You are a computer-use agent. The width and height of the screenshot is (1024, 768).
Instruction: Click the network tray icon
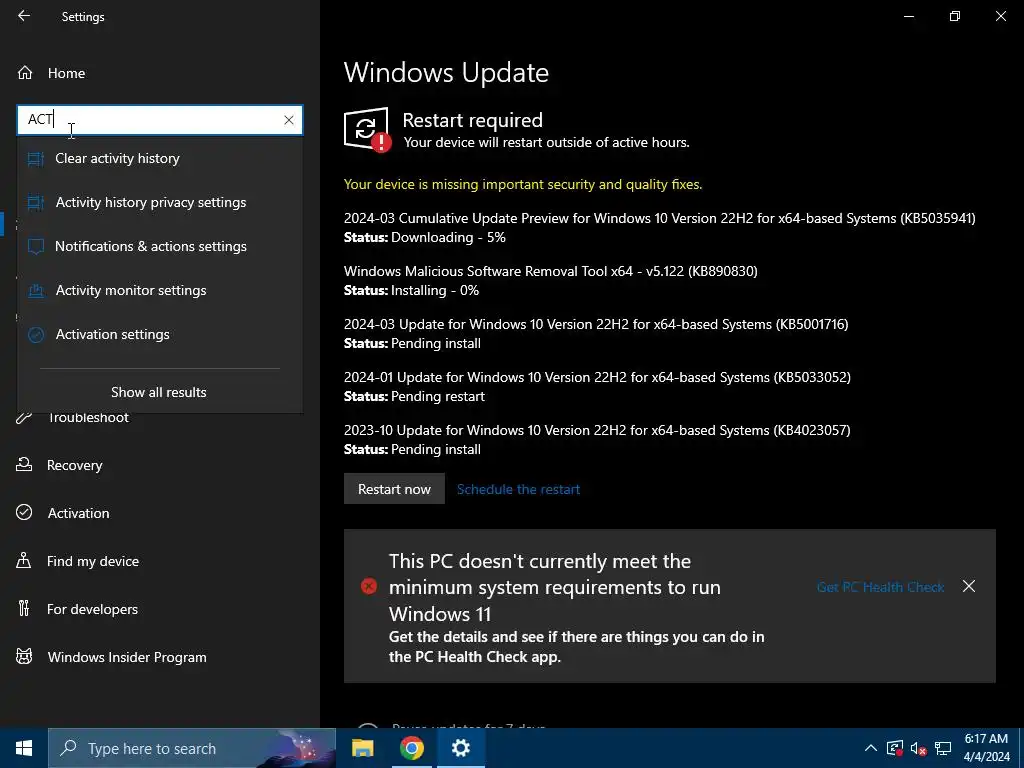(x=942, y=748)
